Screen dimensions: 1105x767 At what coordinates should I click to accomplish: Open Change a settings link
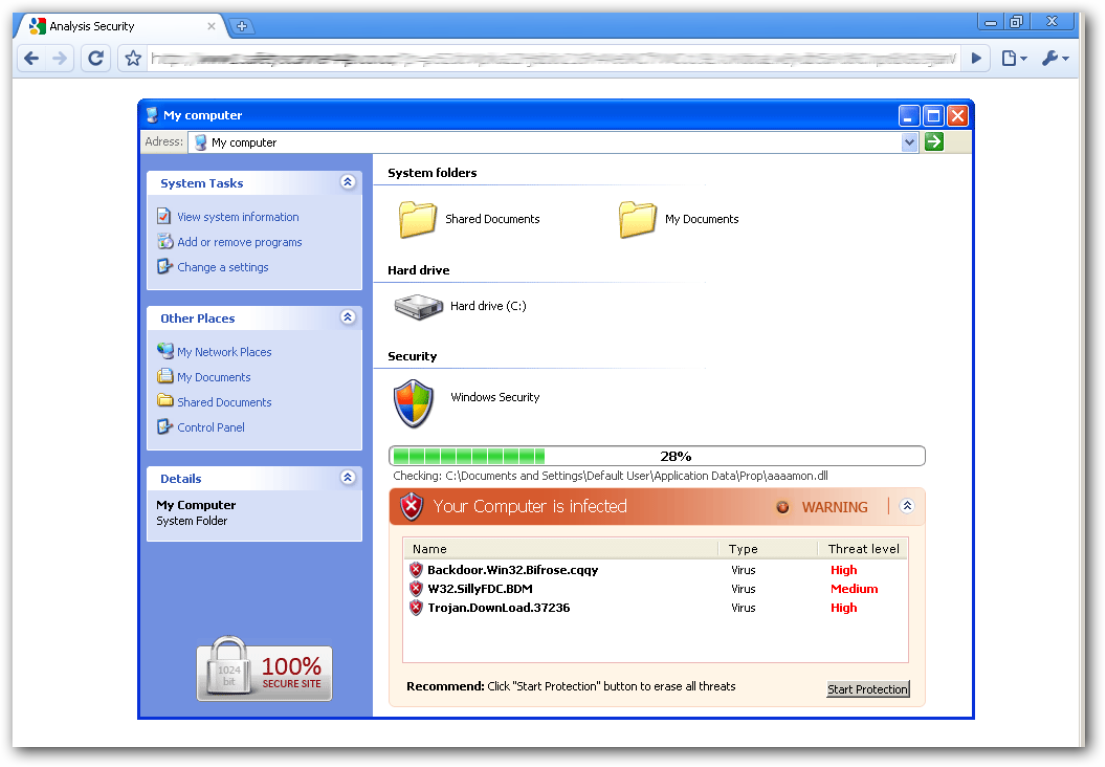tap(223, 268)
